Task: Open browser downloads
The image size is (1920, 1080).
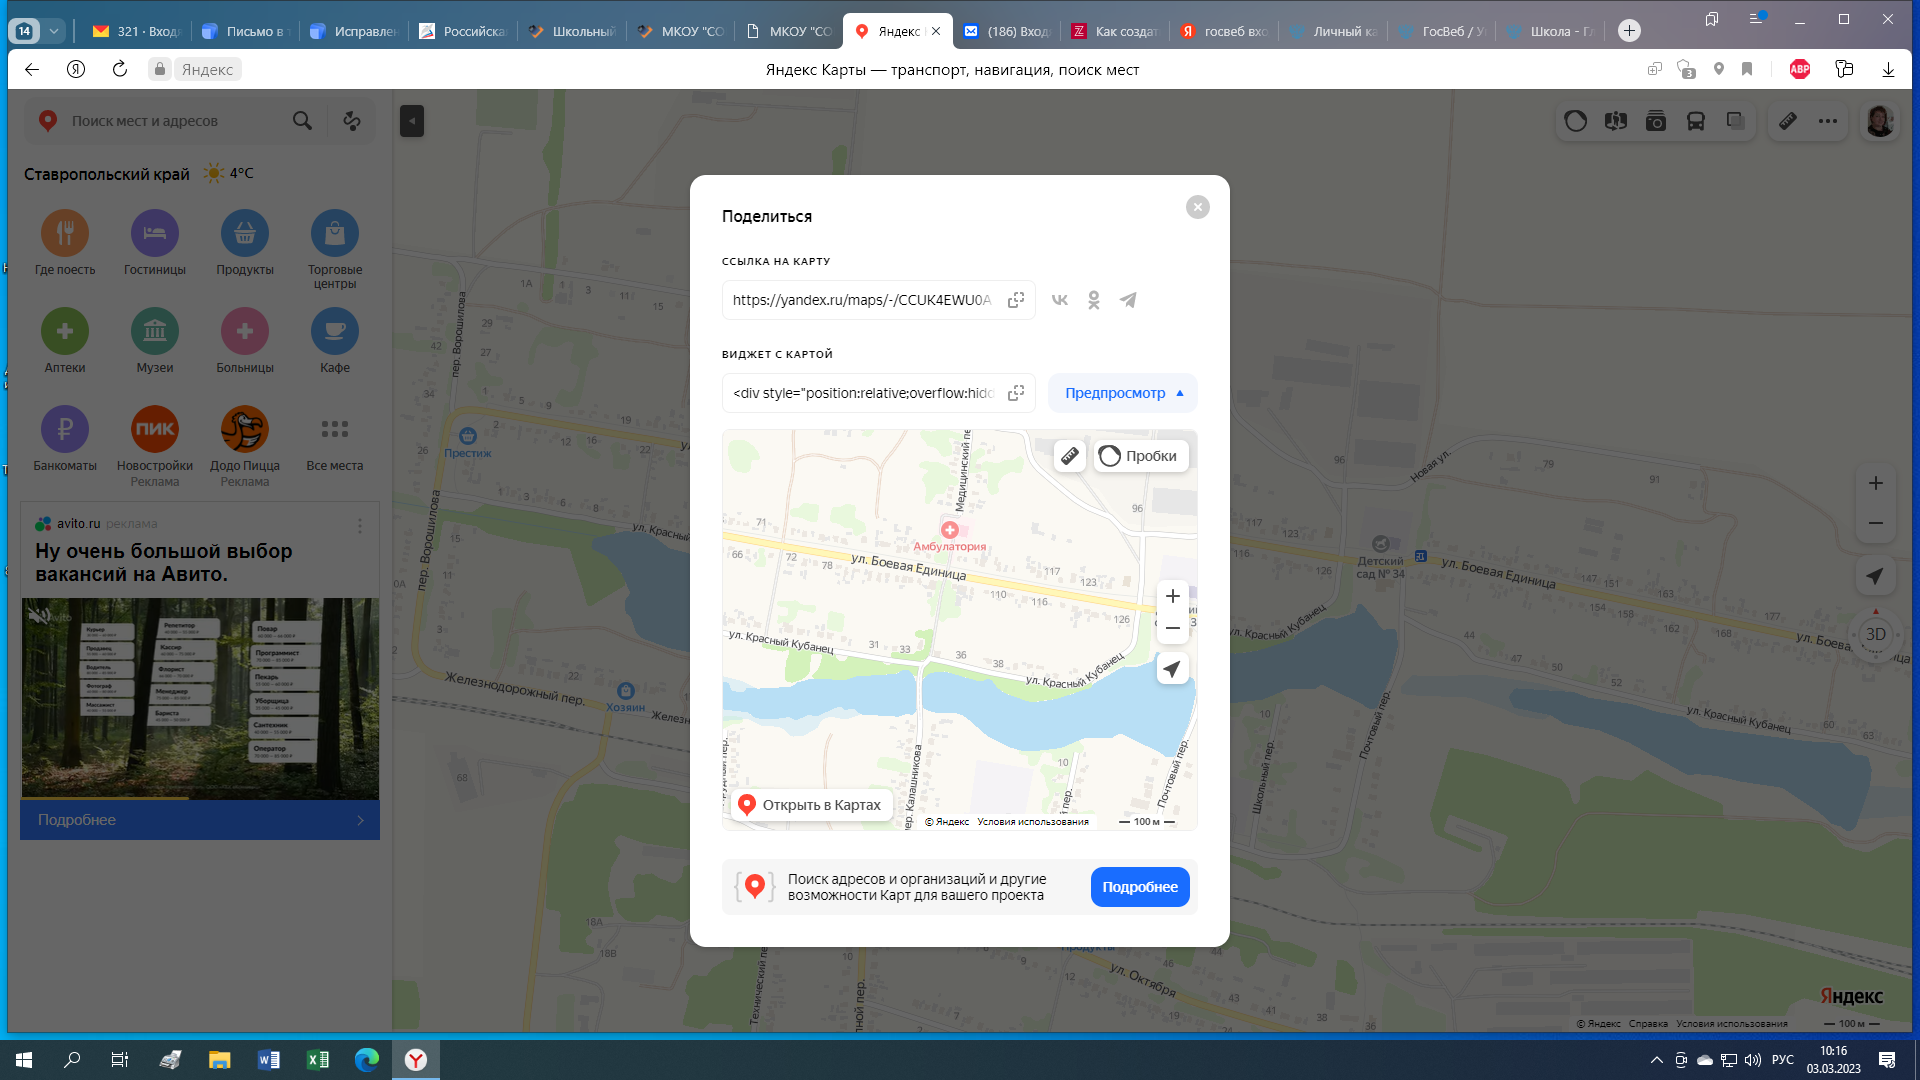Action: 1888,69
